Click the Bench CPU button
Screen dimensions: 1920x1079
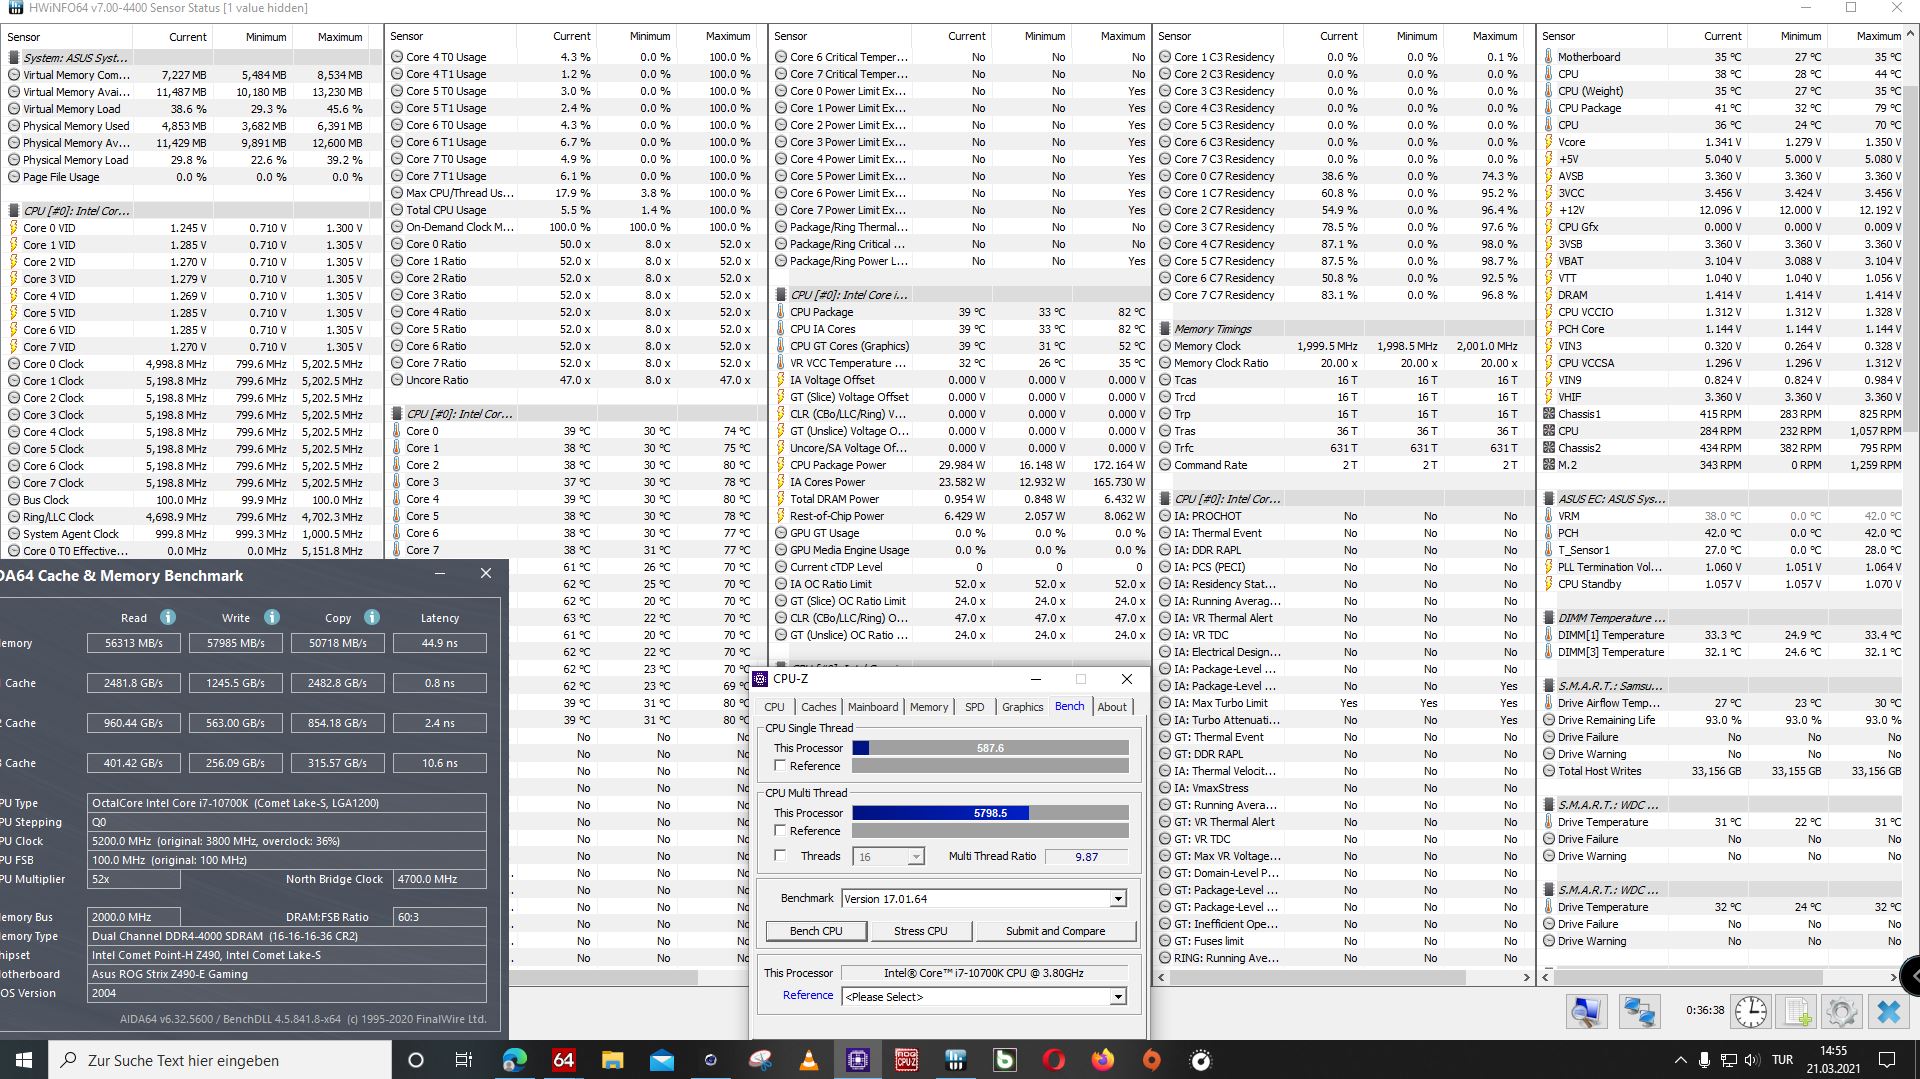pos(816,931)
